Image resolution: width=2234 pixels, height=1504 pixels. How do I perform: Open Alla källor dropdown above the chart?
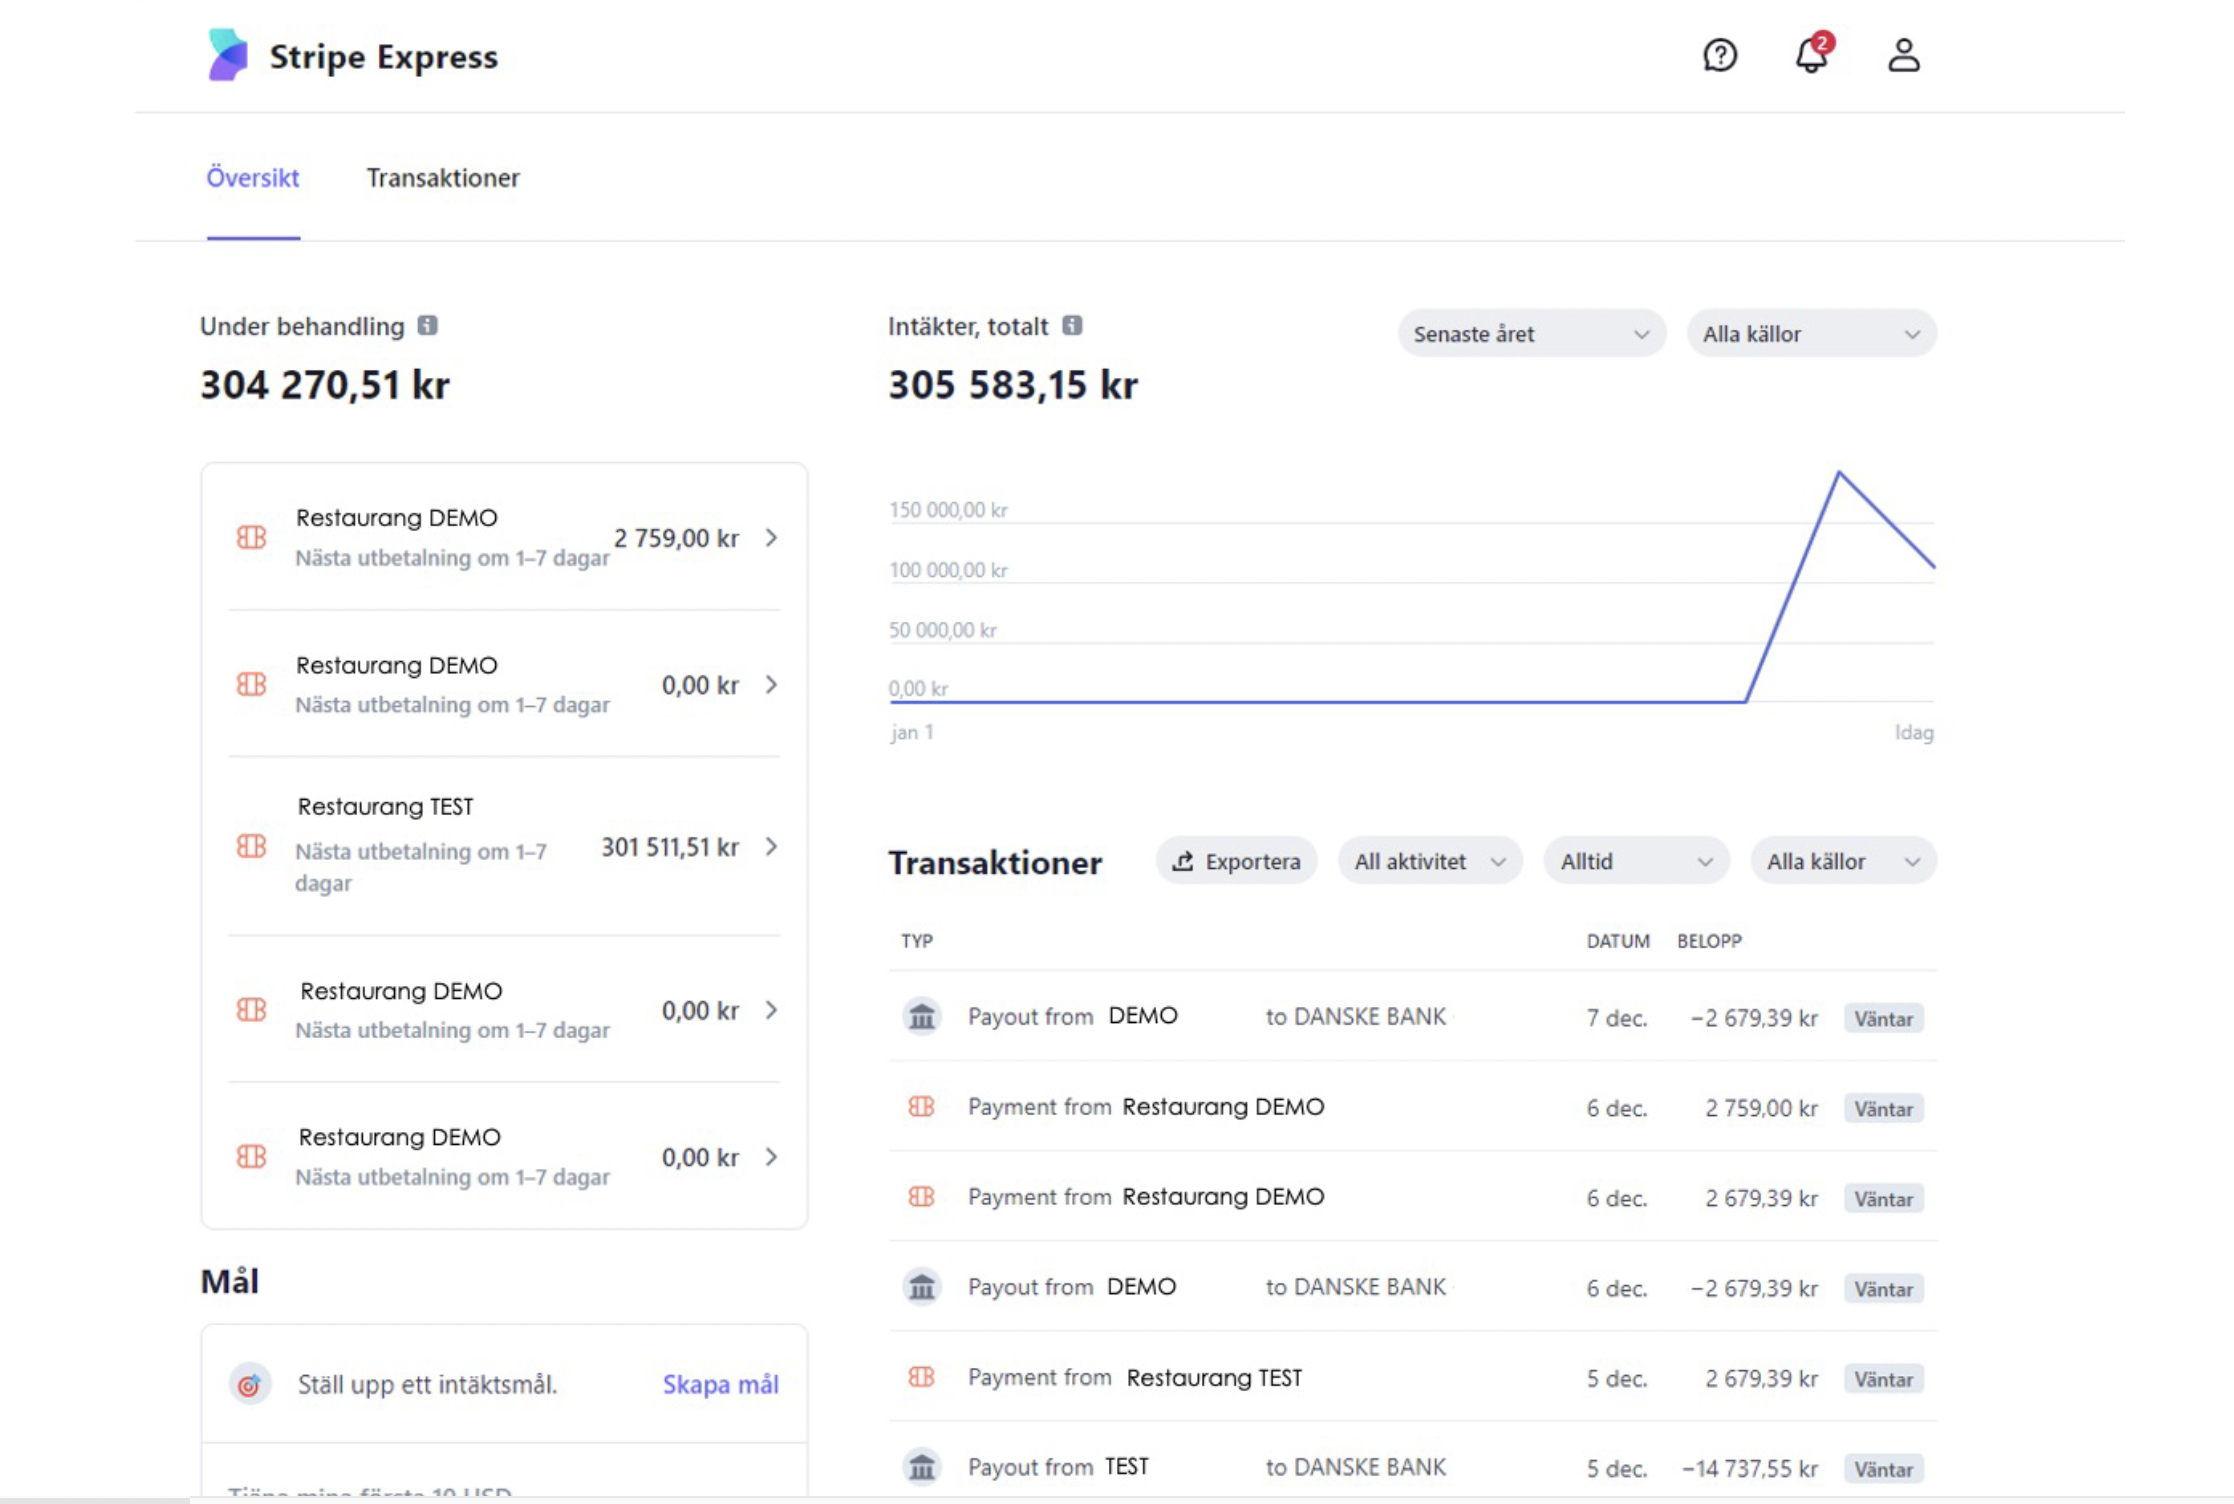click(1811, 334)
